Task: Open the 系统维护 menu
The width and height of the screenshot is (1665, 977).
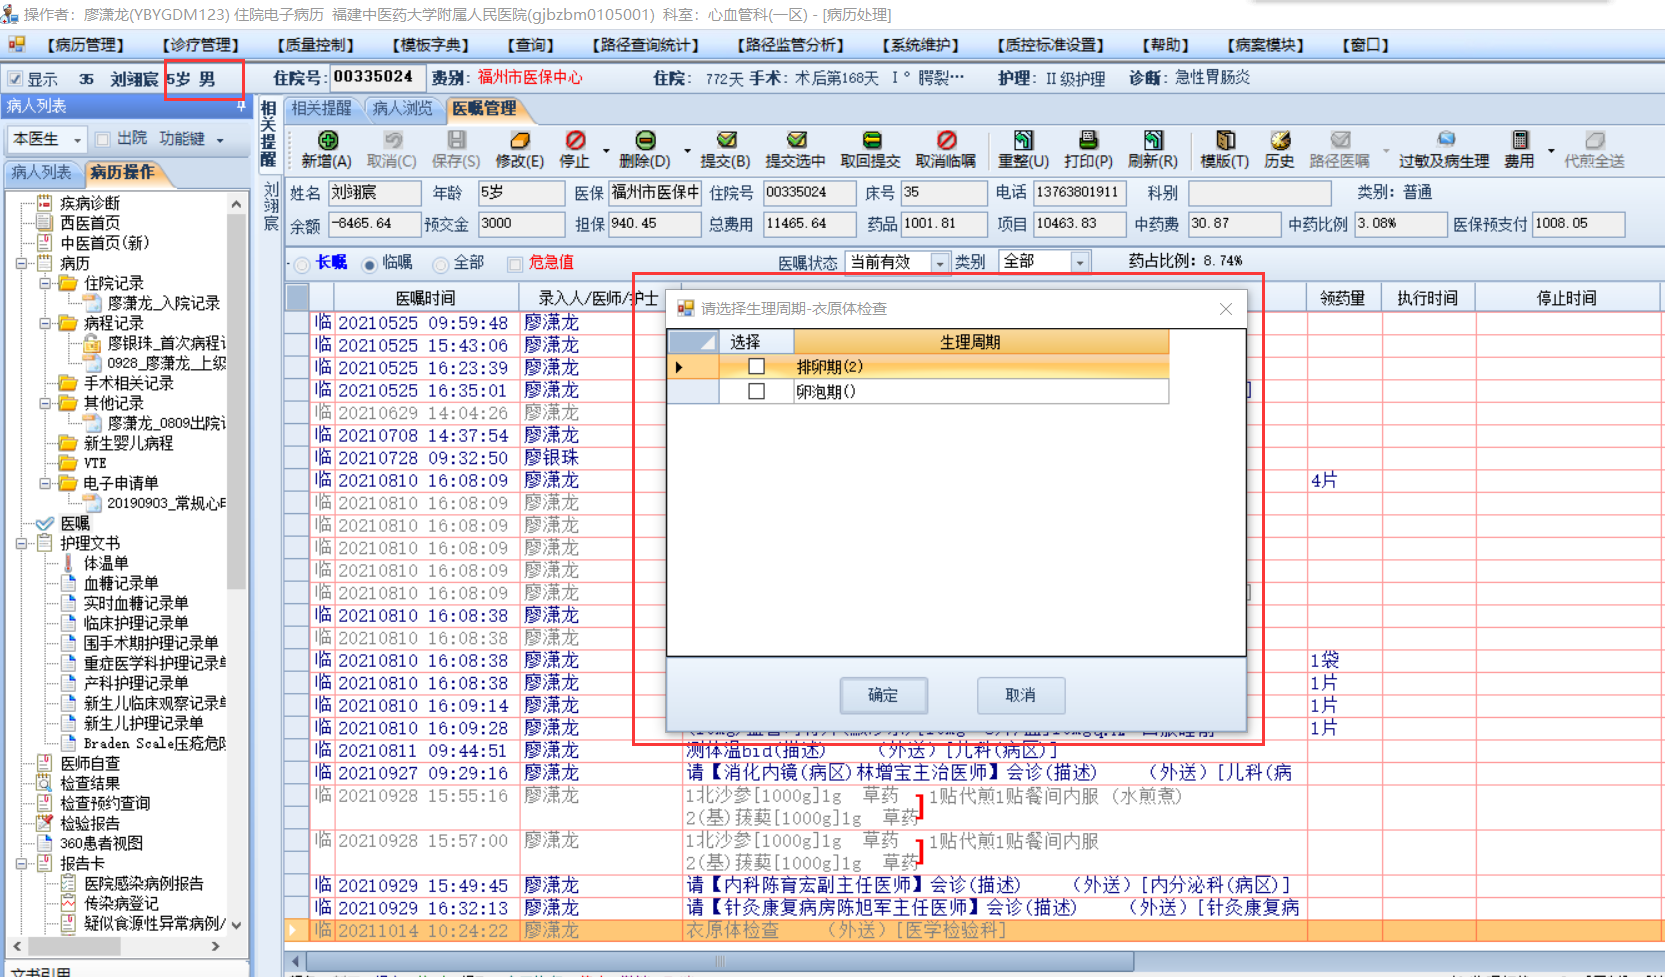Action: (x=921, y=45)
